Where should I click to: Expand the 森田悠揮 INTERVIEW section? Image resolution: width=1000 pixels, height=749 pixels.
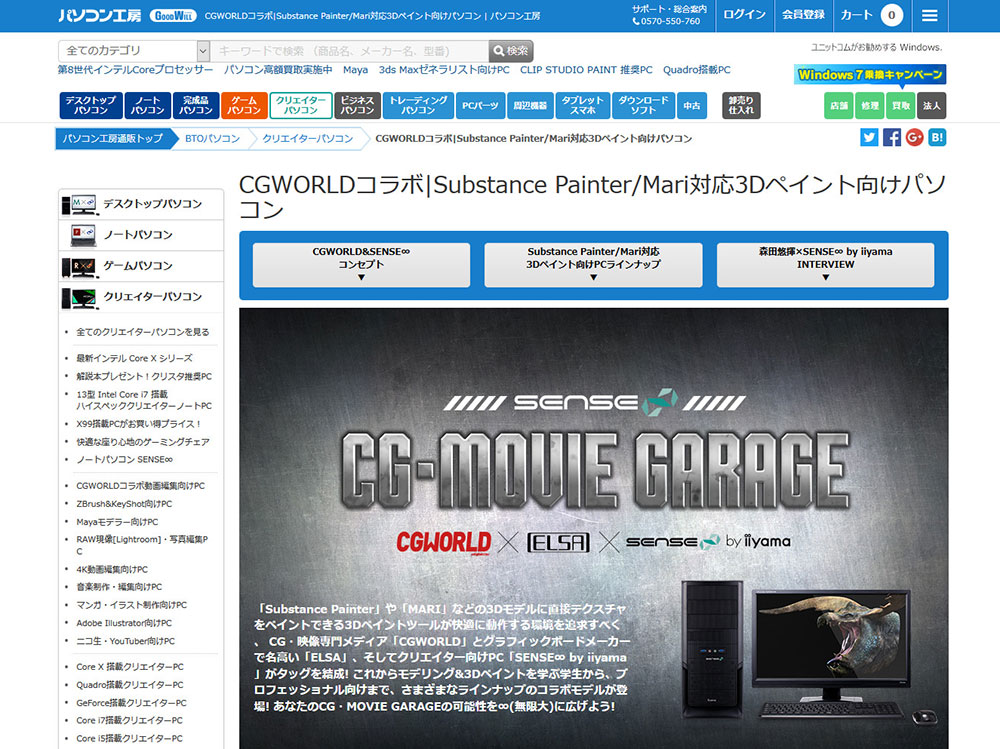click(x=825, y=265)
